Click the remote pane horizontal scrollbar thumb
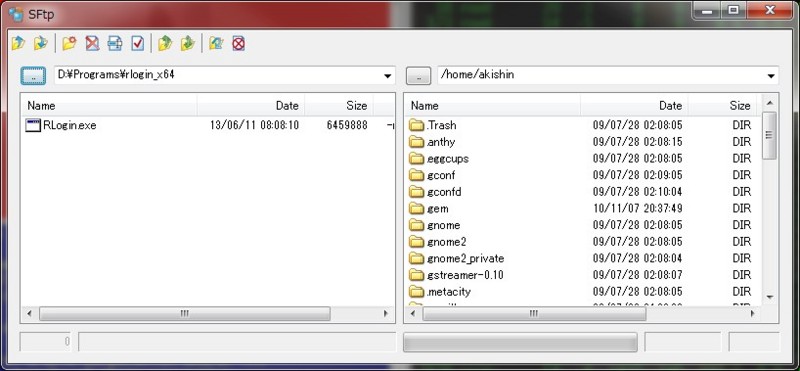Screen dimensions: 800x371 534,313
